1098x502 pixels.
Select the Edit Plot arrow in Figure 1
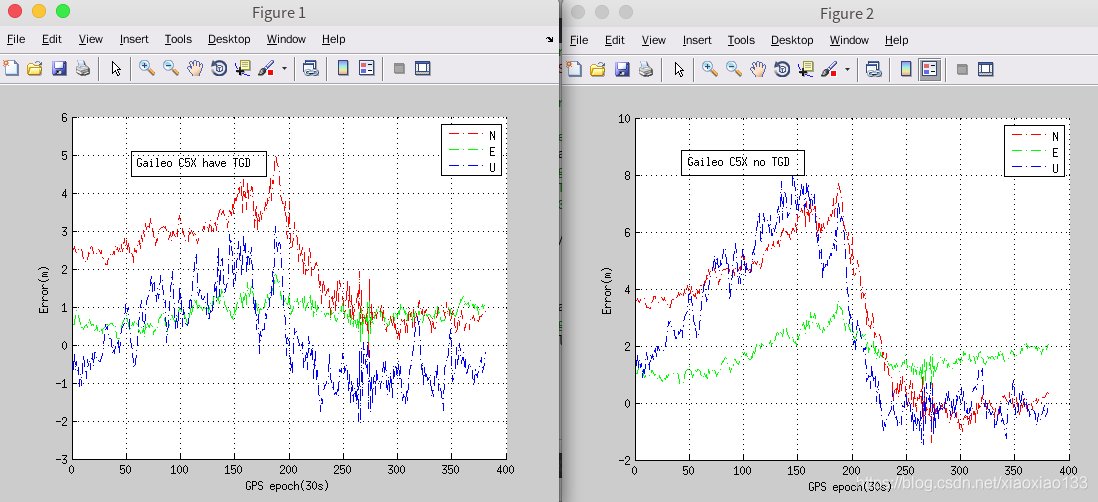116,69
